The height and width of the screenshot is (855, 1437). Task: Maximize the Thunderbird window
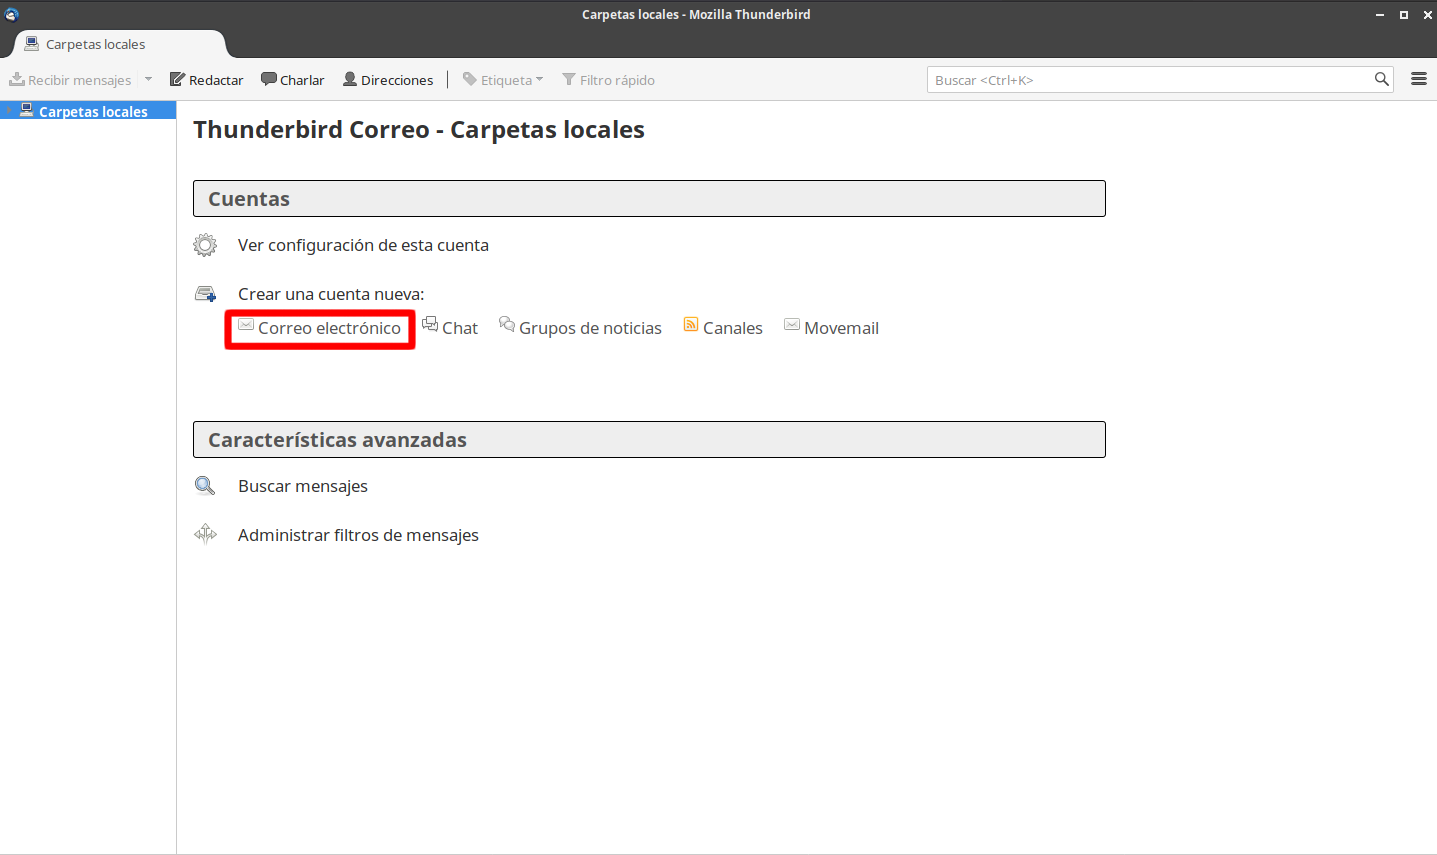[x=1404, y=14]
